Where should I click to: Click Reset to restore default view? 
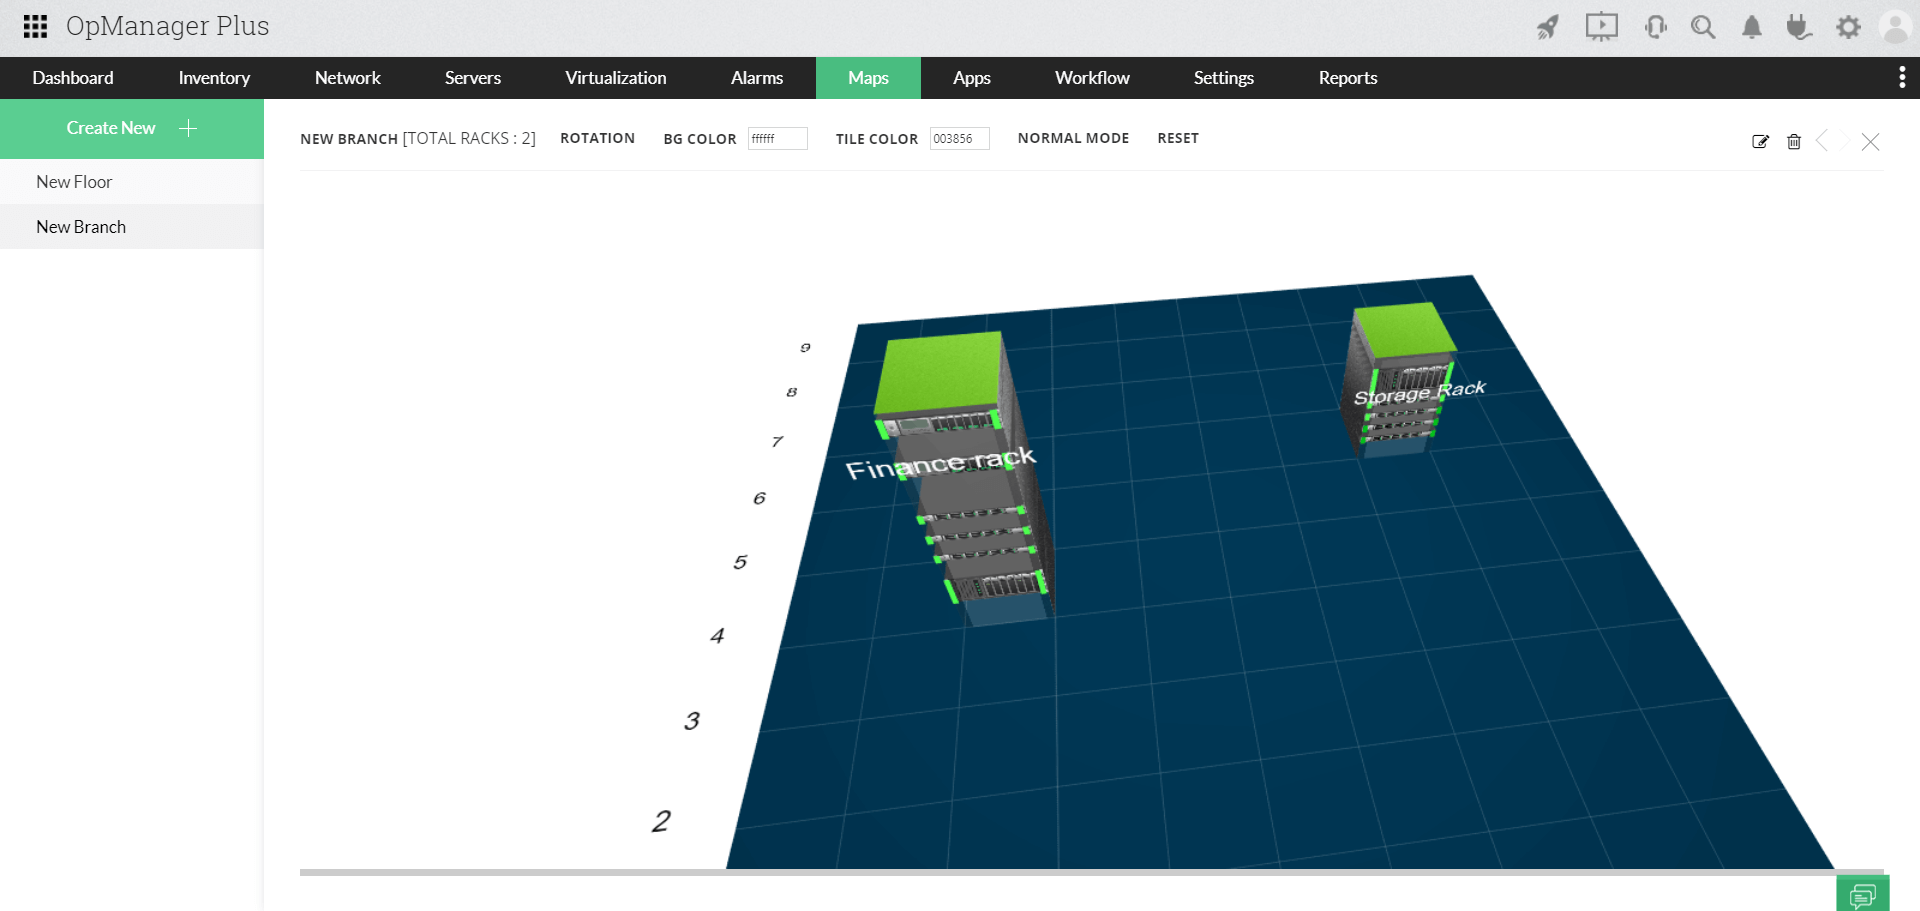click(x=1178, y=138)
